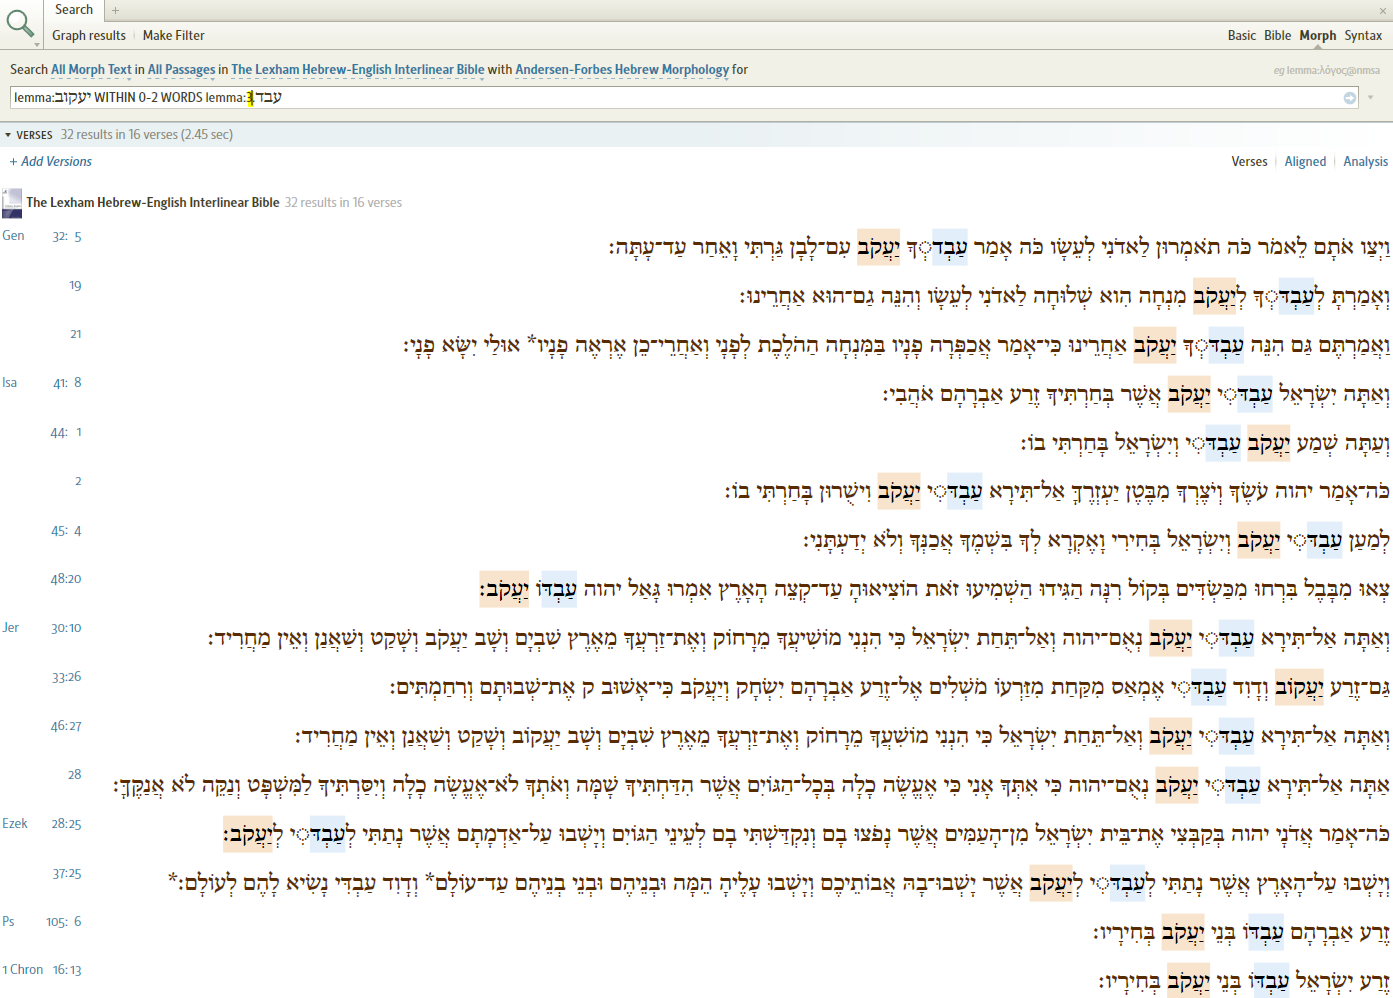Change the Lexham Hebrew-English Interlinear Bible resource
This screenshot has width=1393, height=998.
pos(358,70)
